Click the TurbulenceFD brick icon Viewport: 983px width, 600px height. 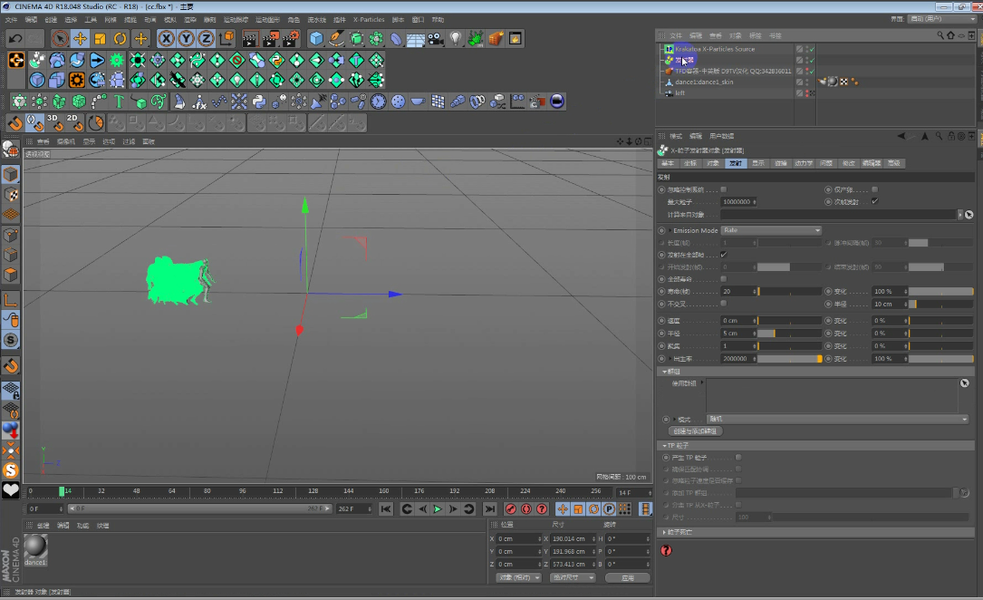pyautogui.click(x=495, y=39)
